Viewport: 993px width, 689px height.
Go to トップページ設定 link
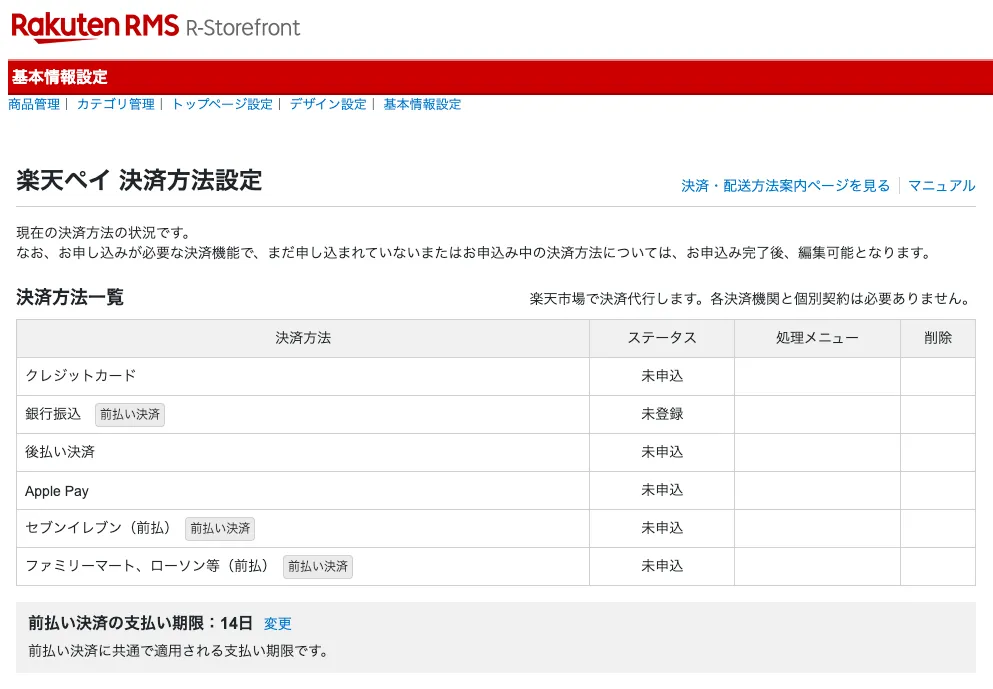(x=222, y=104)
